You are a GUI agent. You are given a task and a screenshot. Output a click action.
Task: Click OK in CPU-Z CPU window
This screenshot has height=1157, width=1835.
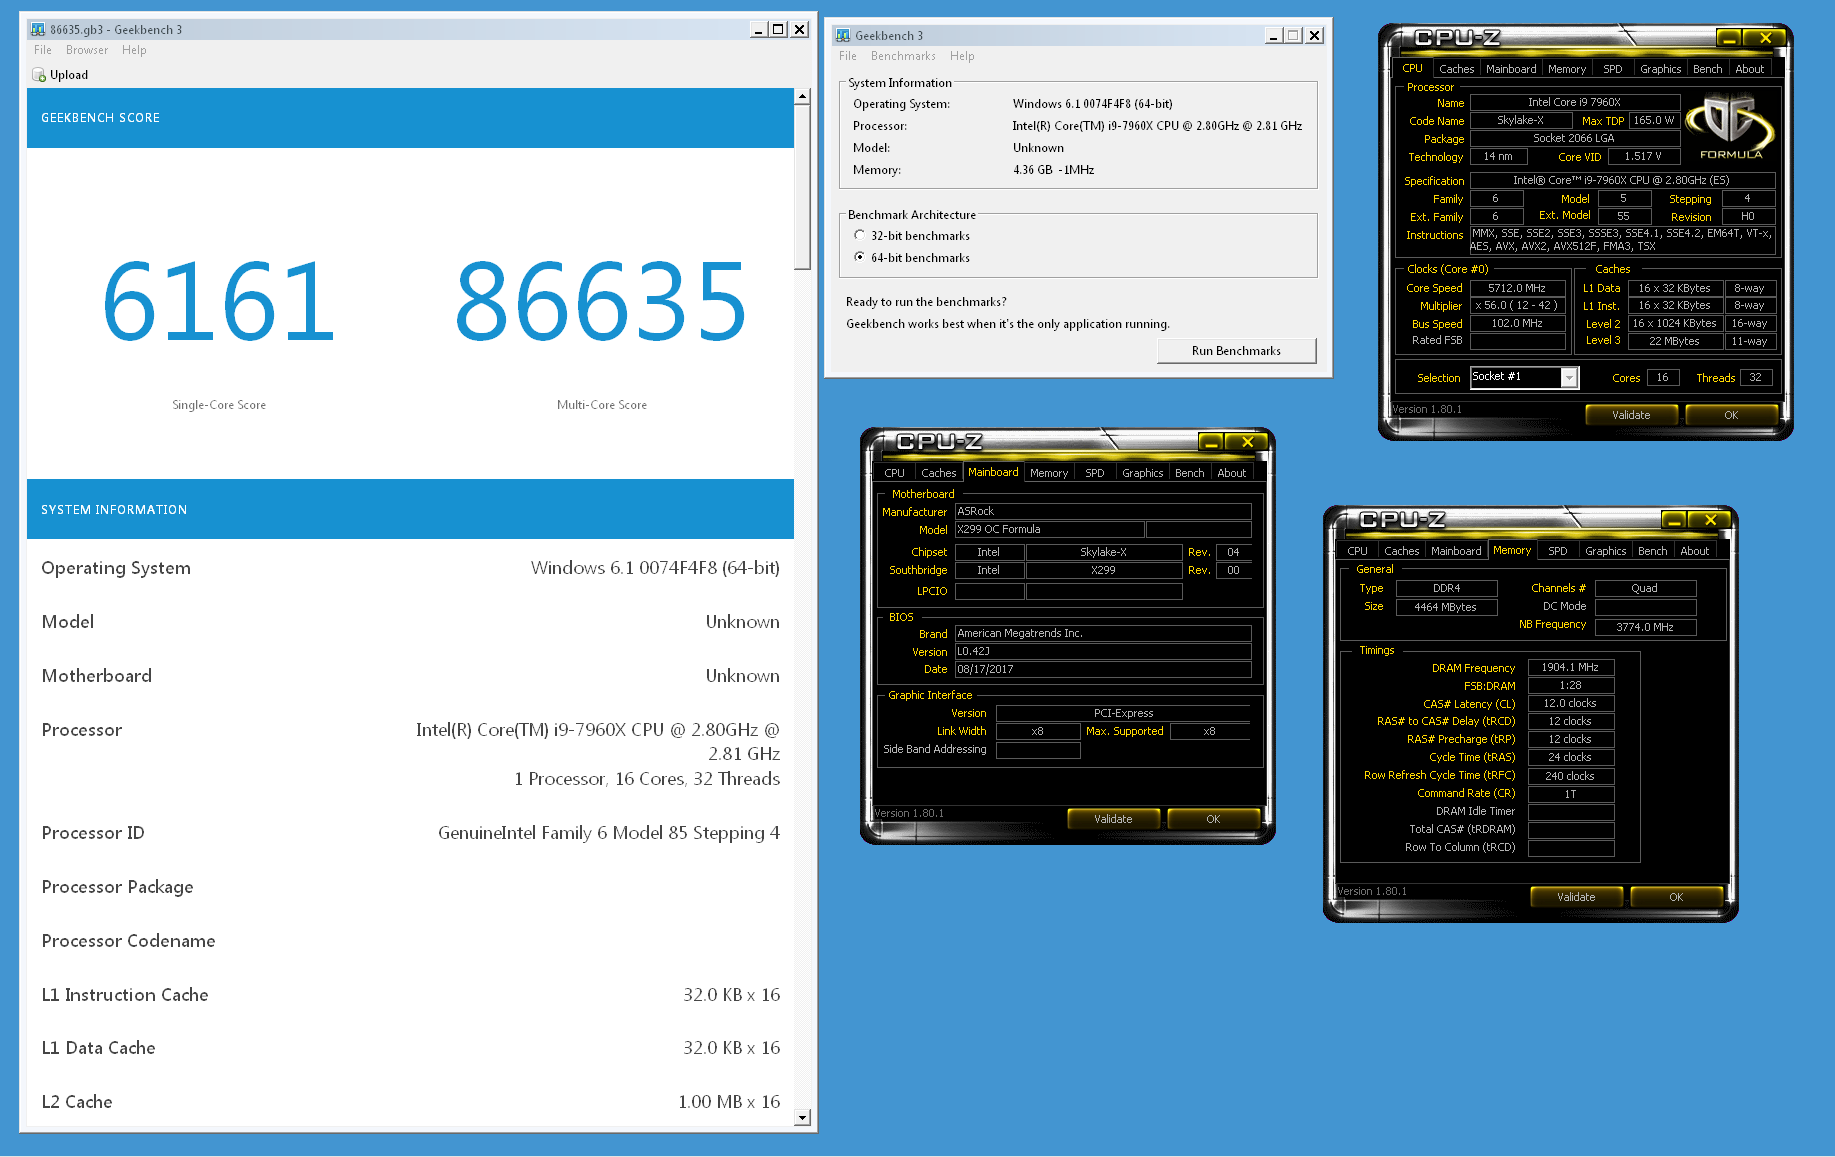(x=1732, y=415)
